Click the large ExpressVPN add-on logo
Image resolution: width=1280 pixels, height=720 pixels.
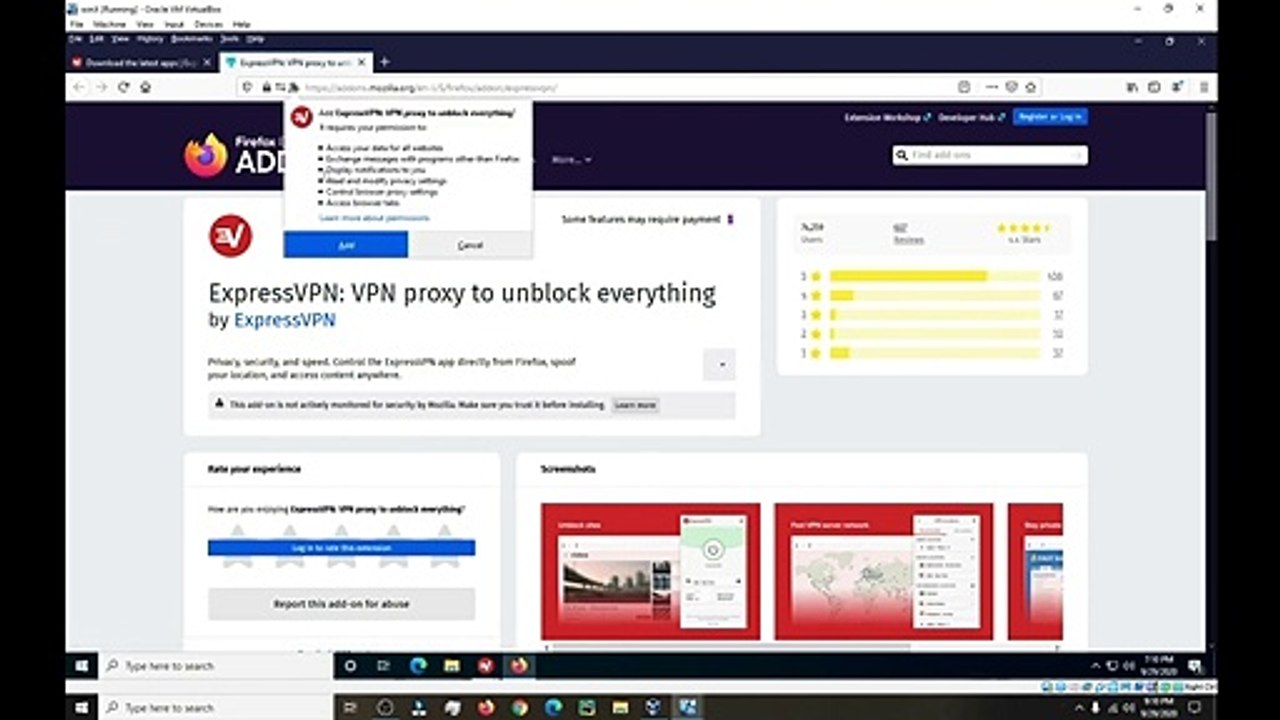pos(230,236)
